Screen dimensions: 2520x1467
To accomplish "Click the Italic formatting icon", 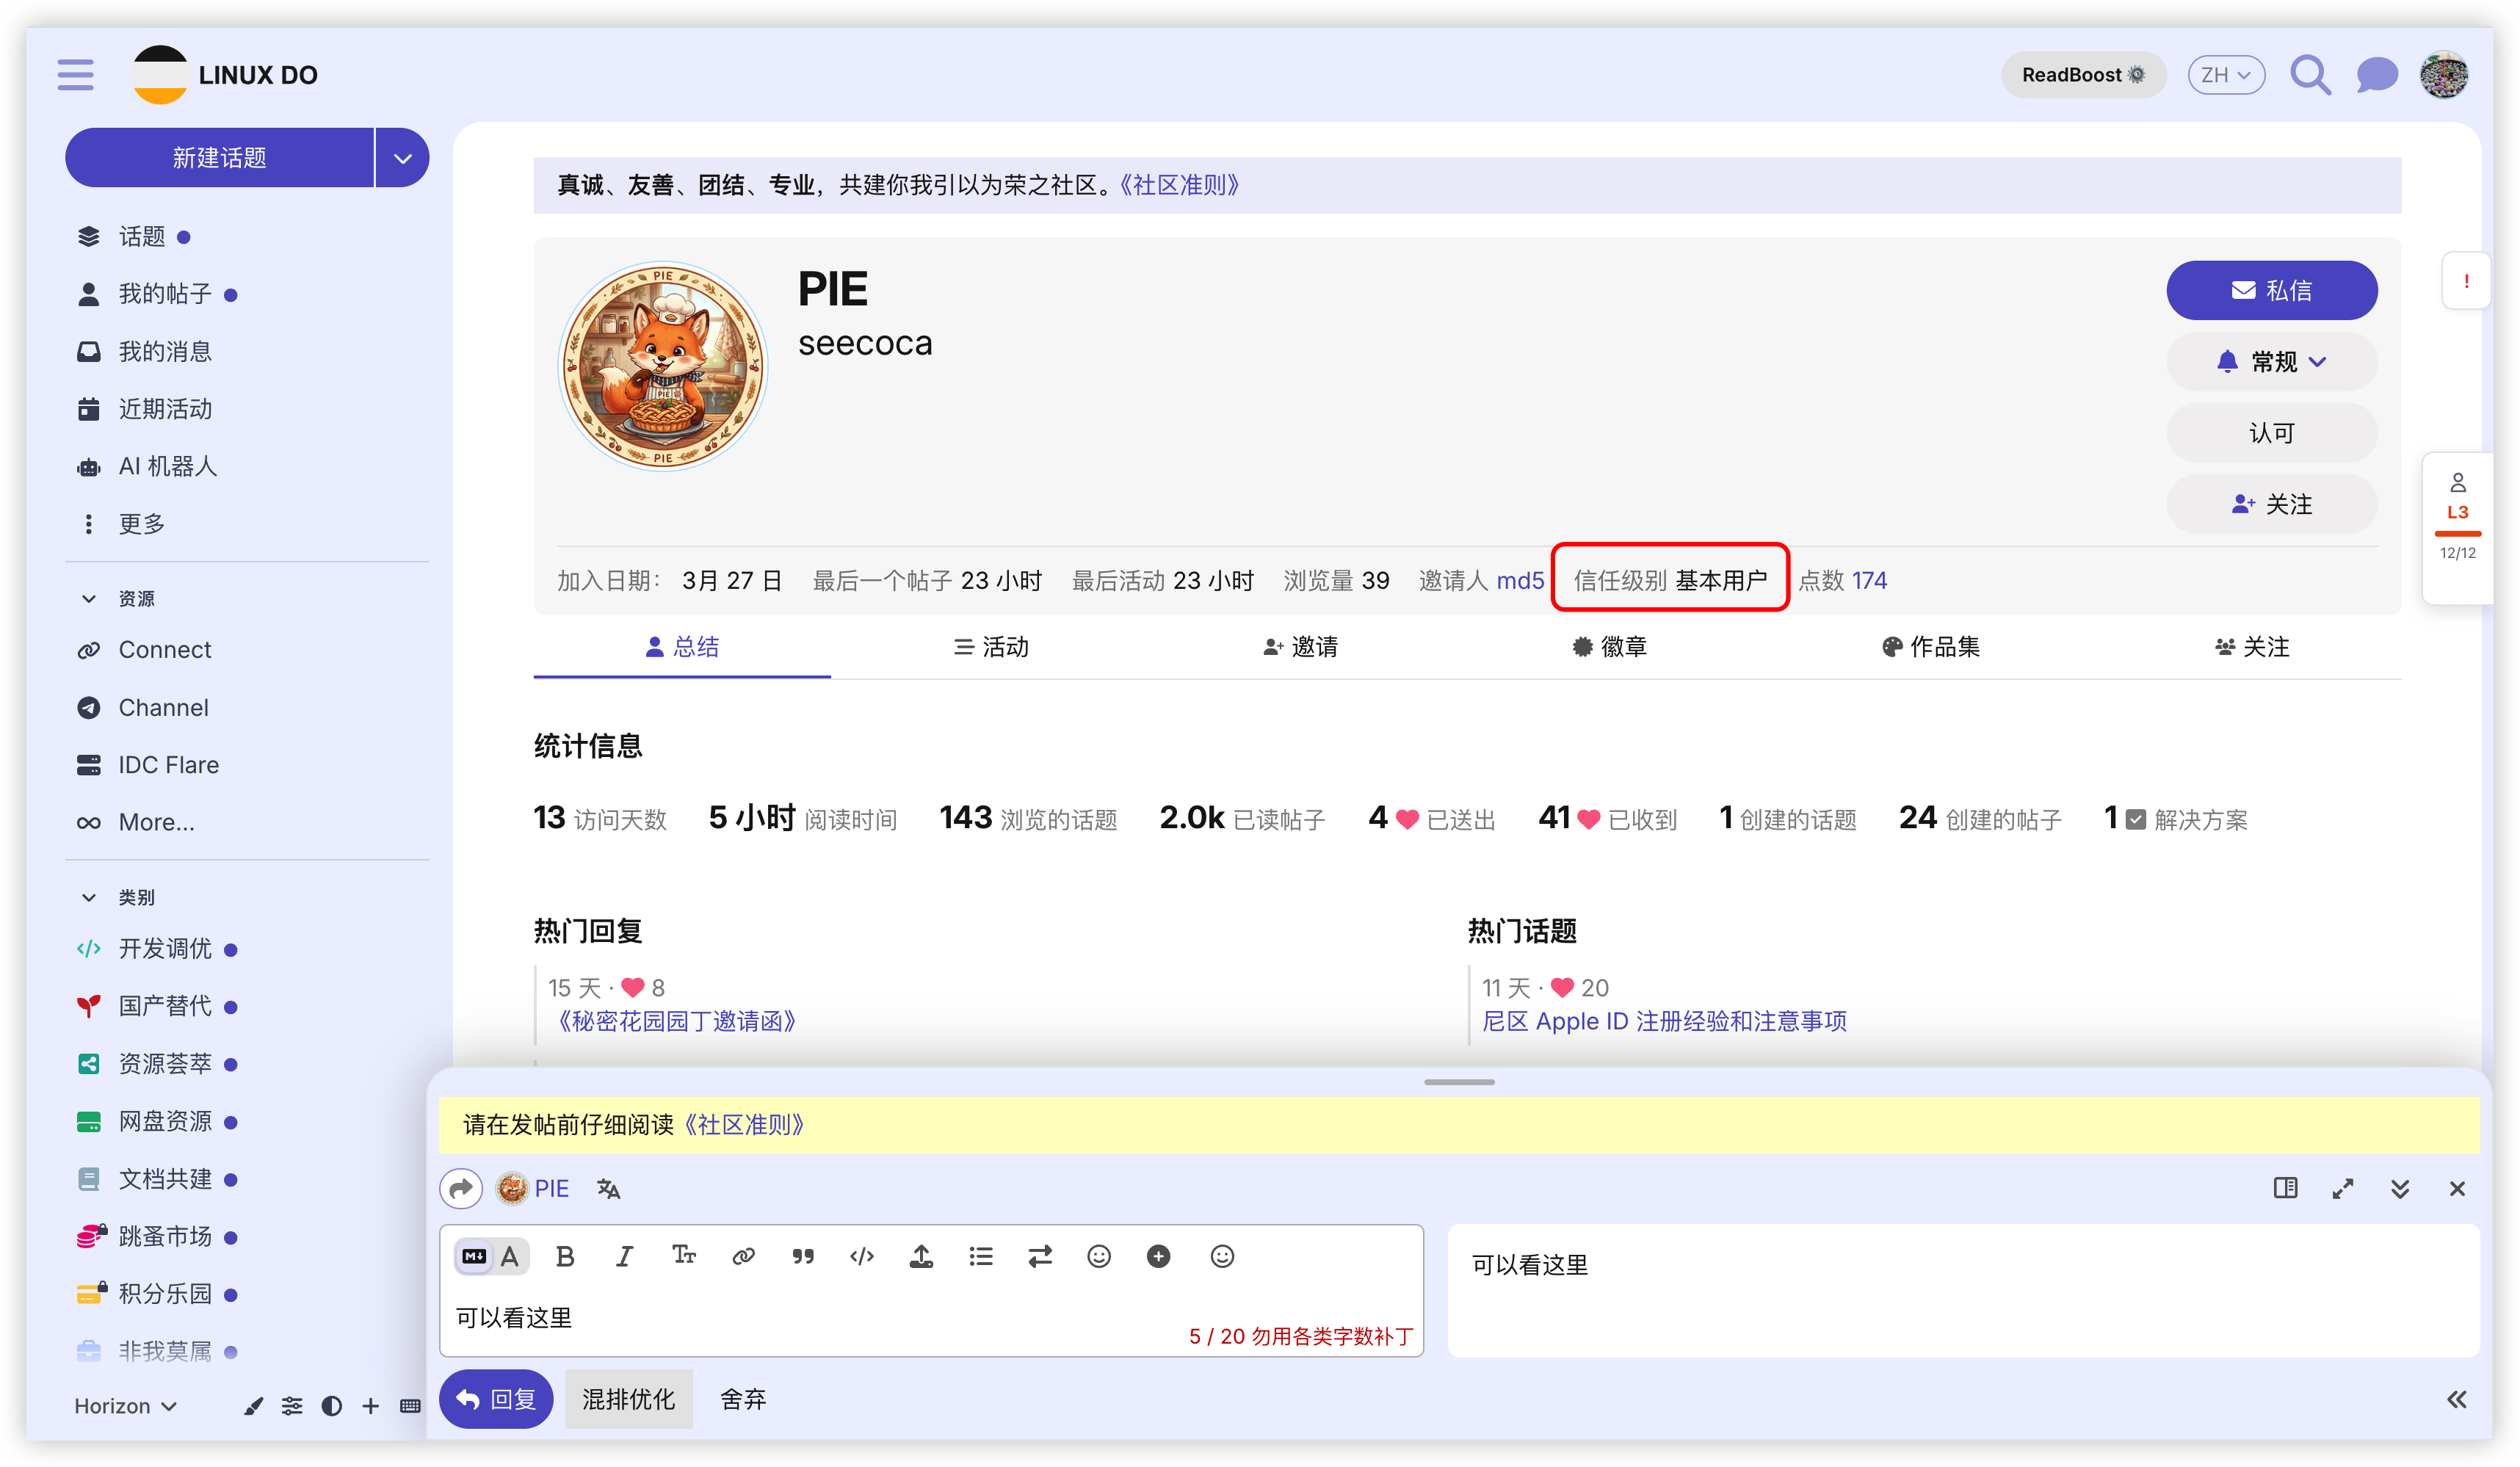I will pos(624,1256).
